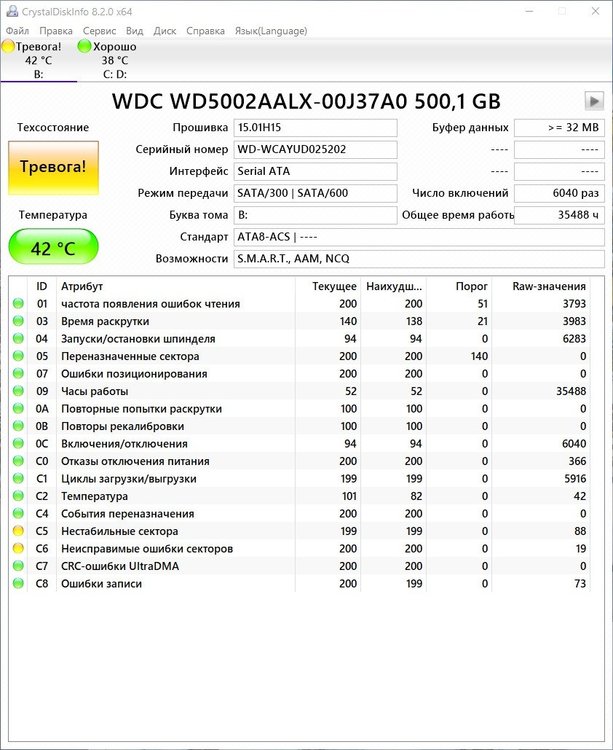Click the status dot for Часы работы
This screenshot has height=750, width=613.
click(x=18, y=391)
